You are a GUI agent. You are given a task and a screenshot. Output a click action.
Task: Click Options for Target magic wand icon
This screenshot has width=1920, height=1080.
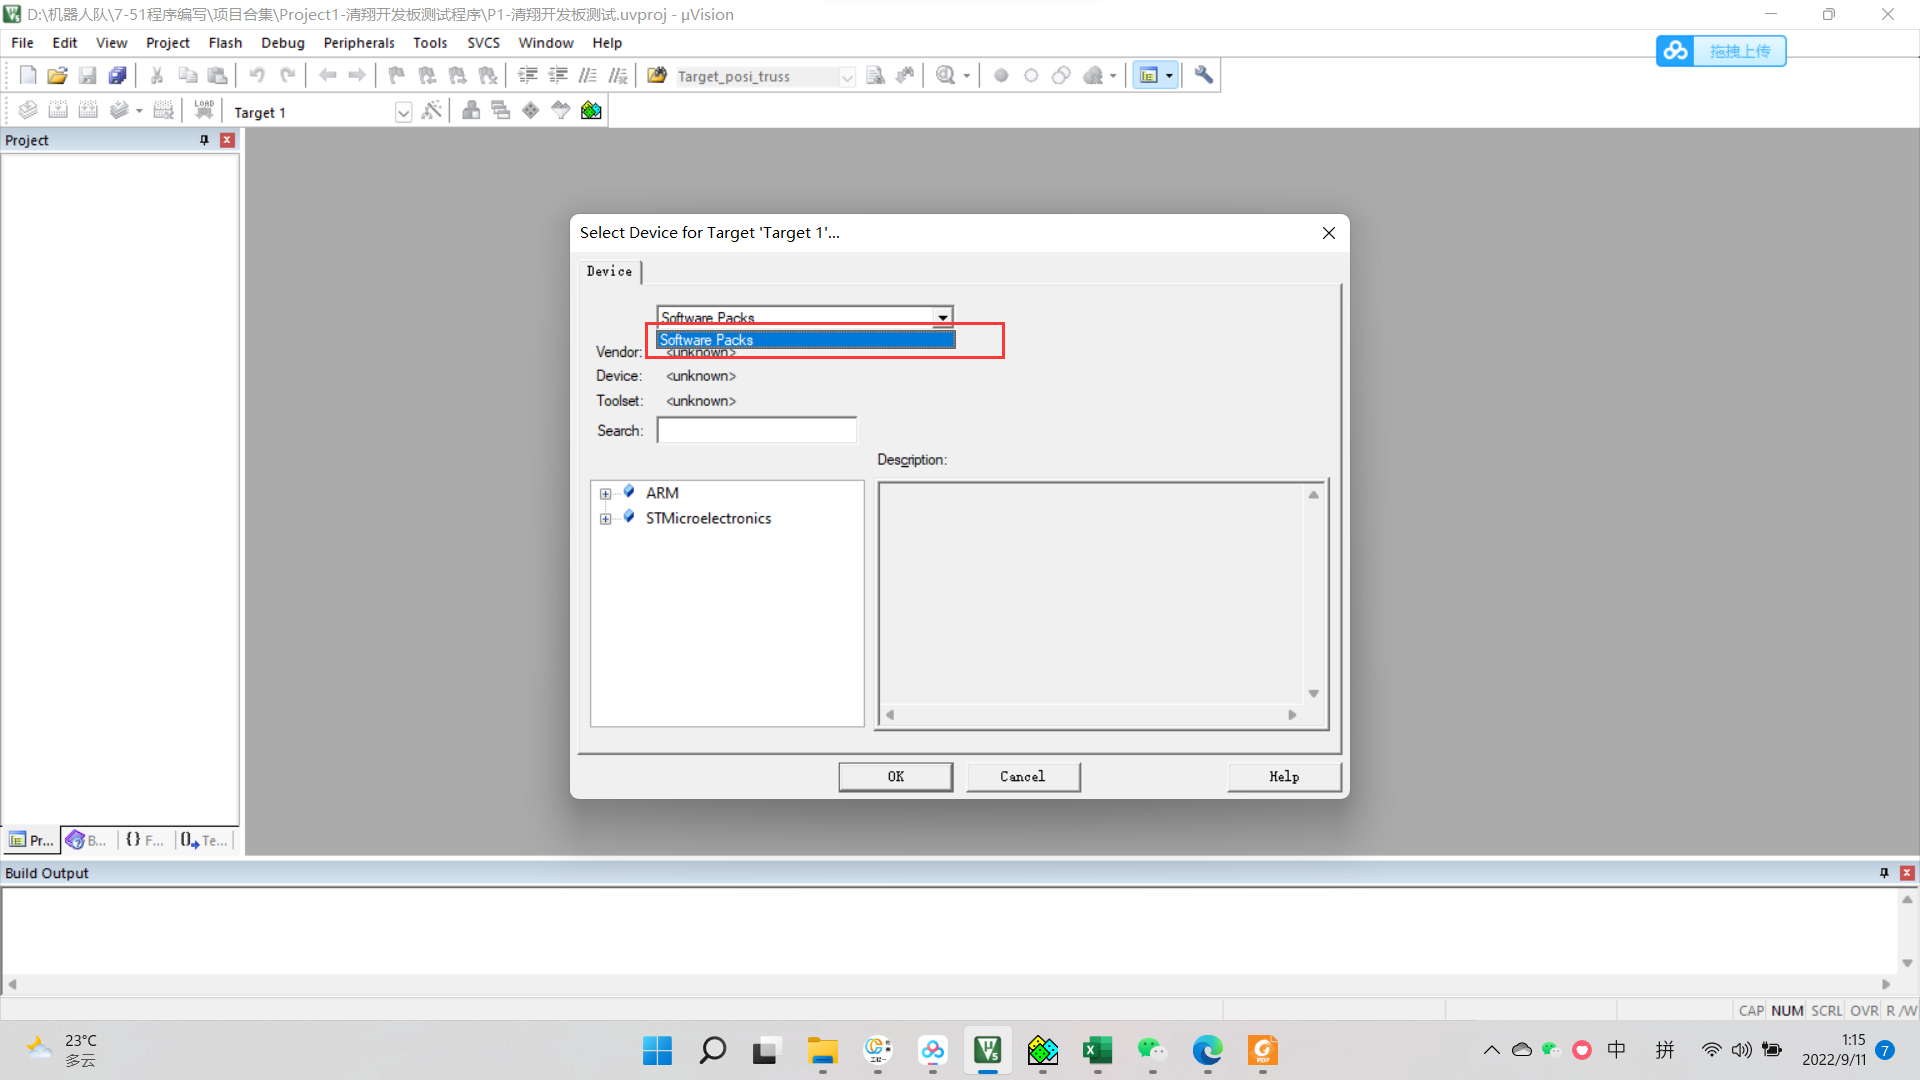coord(432,111)
